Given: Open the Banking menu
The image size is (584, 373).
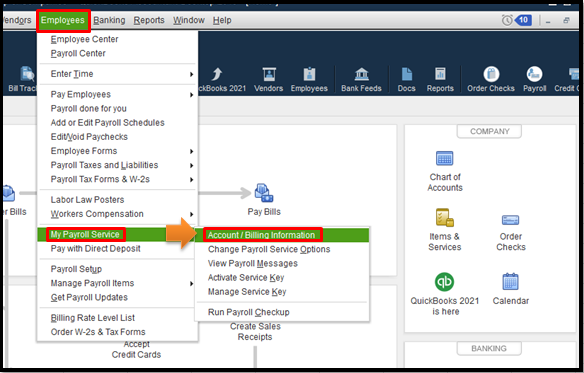Looking at the screenshot, I should point(109,20).
